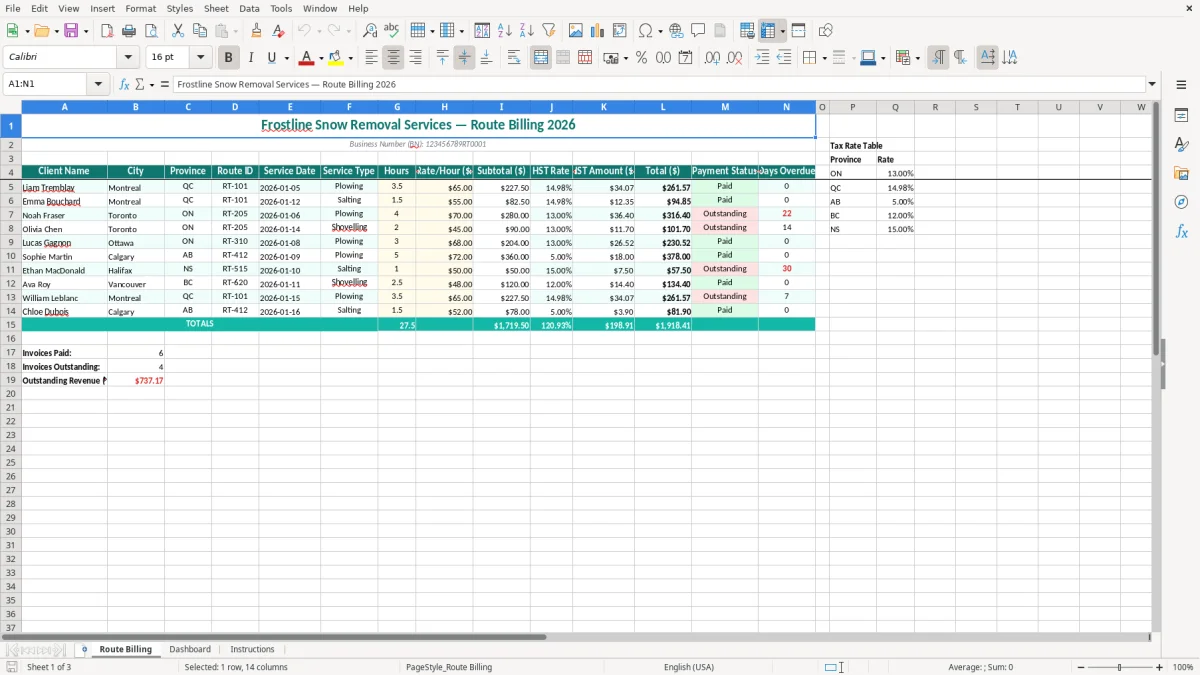Toggle Align Left
The height and width of the screenshot is (675, 1200).
[372, 58]
